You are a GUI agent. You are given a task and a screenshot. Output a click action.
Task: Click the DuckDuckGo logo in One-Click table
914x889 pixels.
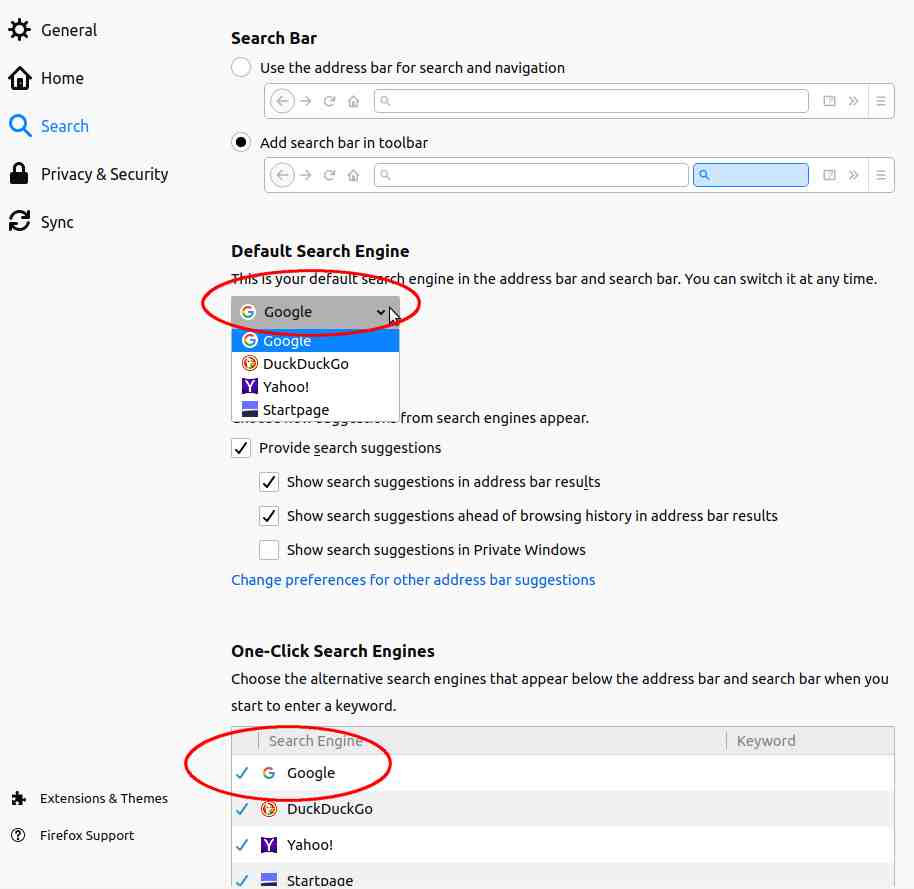click(x=269, y=809)
